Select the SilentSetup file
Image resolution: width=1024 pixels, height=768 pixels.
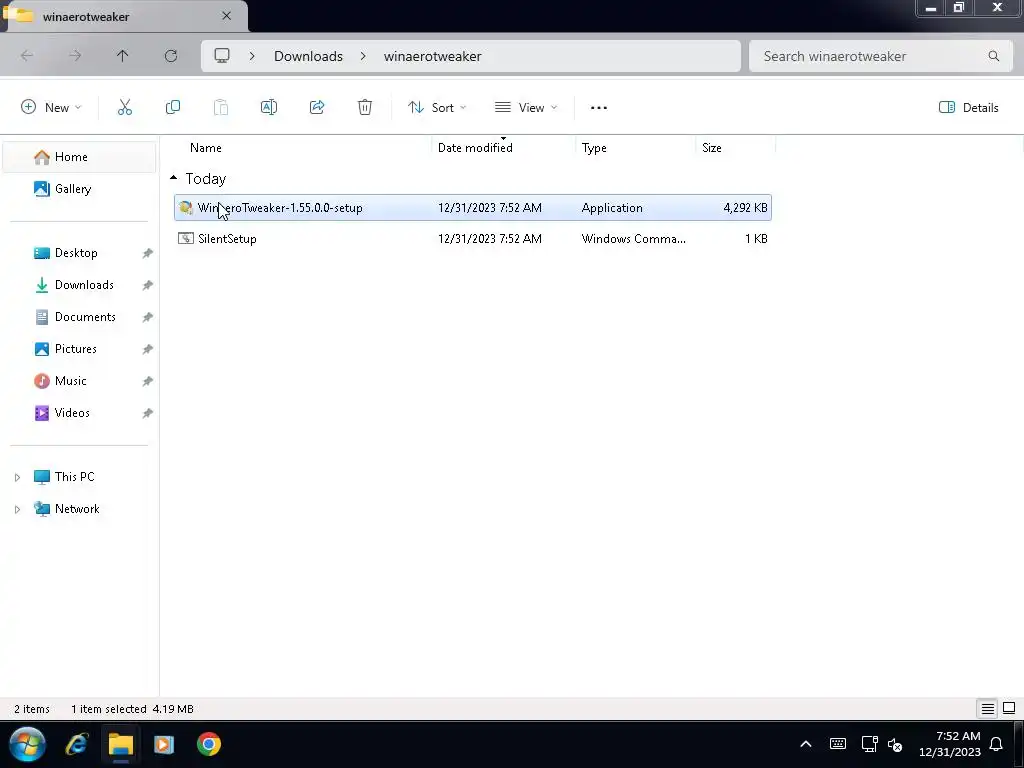pyautogui.click(x=473, y=239)
